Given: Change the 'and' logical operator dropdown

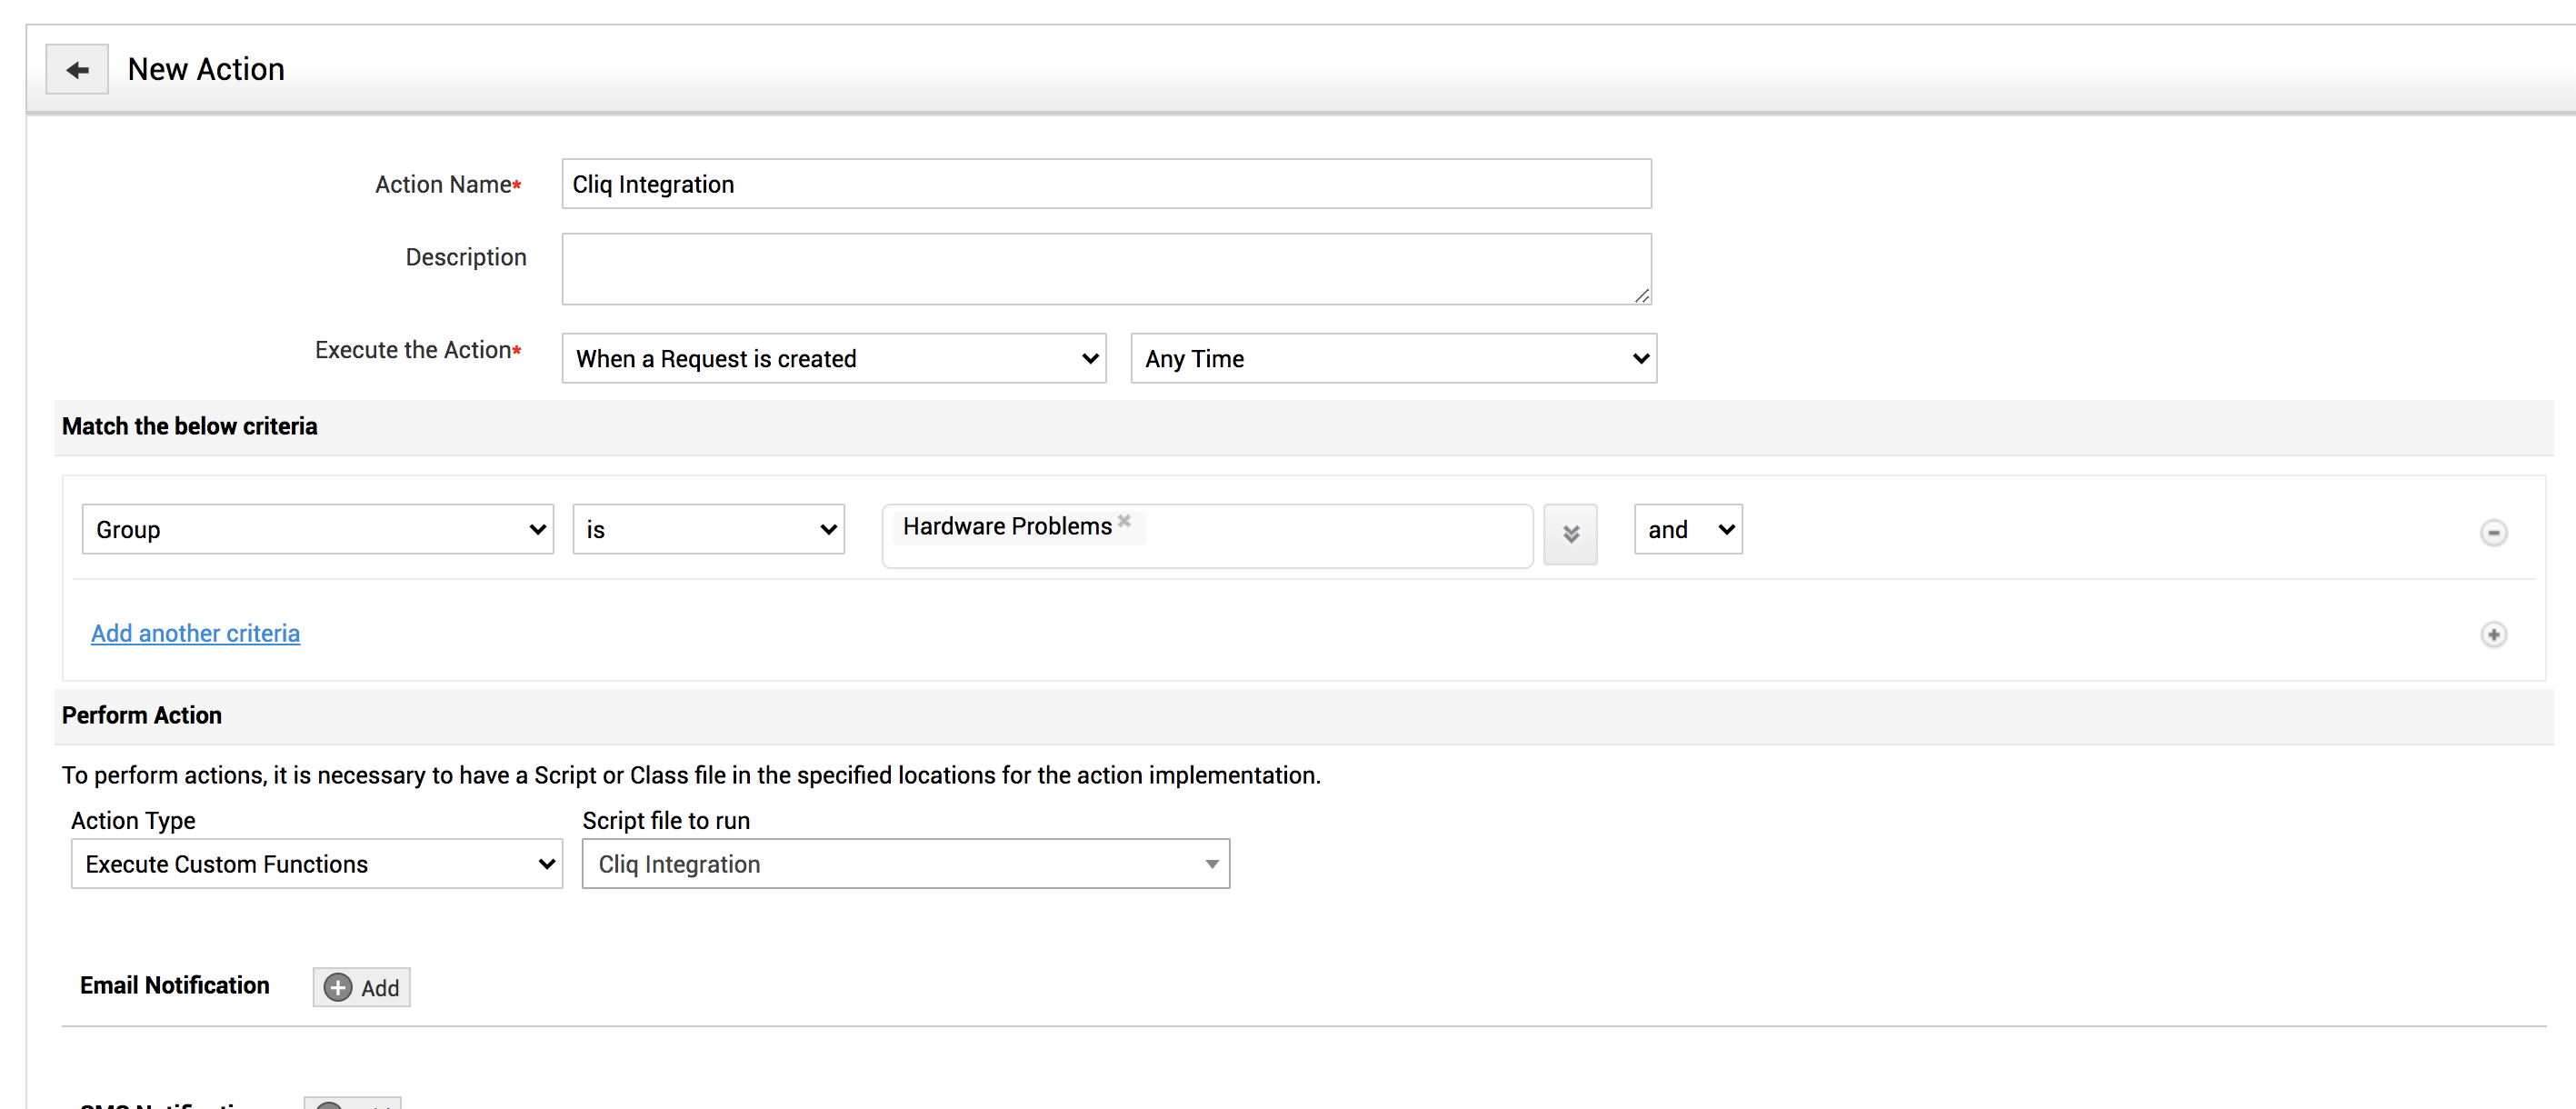Looking at the screenshot, I should click(x=1687, y=530).
